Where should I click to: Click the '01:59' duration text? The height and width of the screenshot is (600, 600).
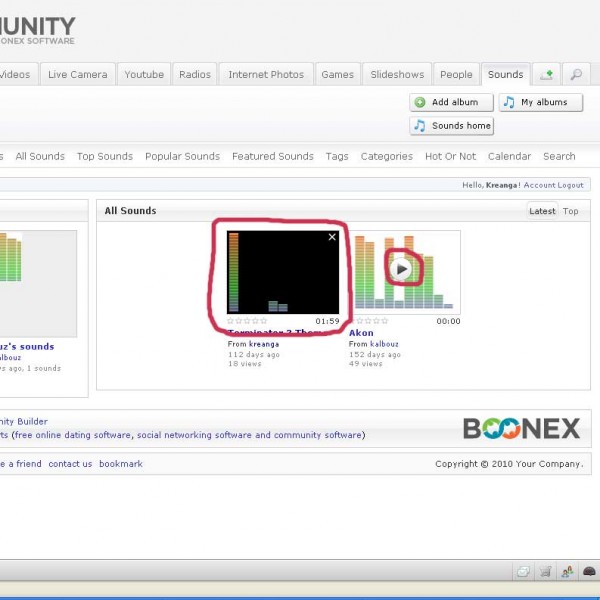[x=328, y=321]
